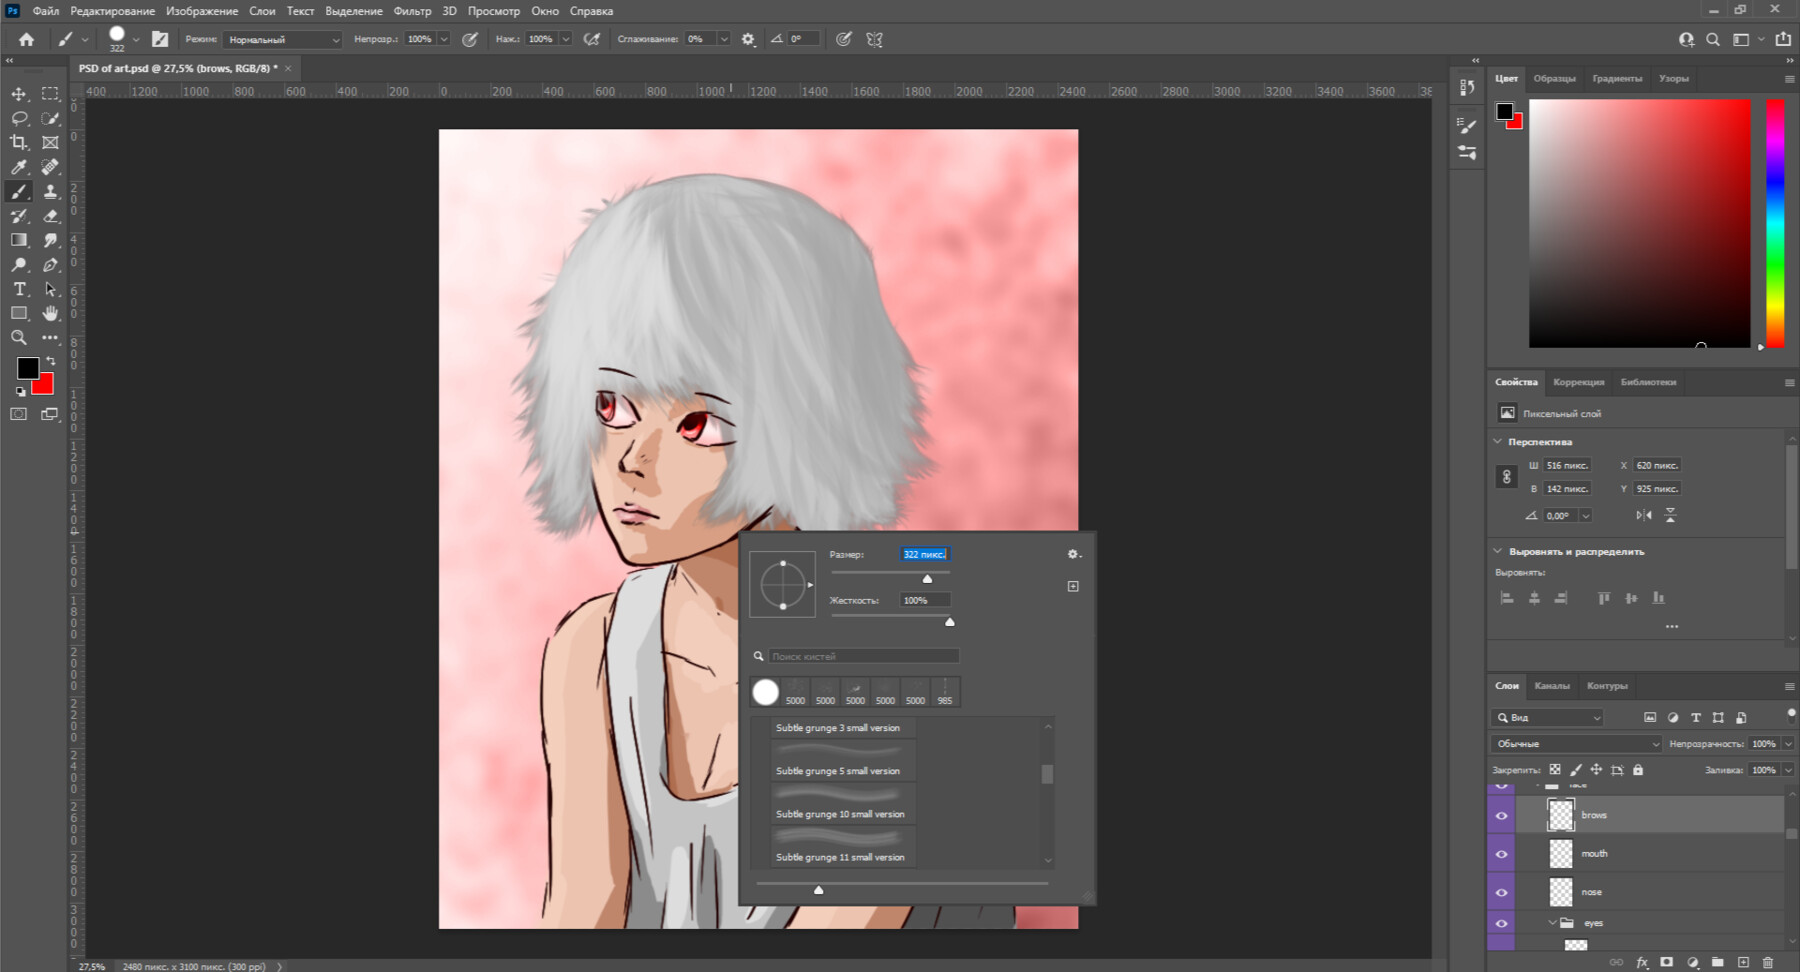The width and height of the screenshot is (1800, 972).
Task: Click the Поиск кистей search field
Action: 863,656
